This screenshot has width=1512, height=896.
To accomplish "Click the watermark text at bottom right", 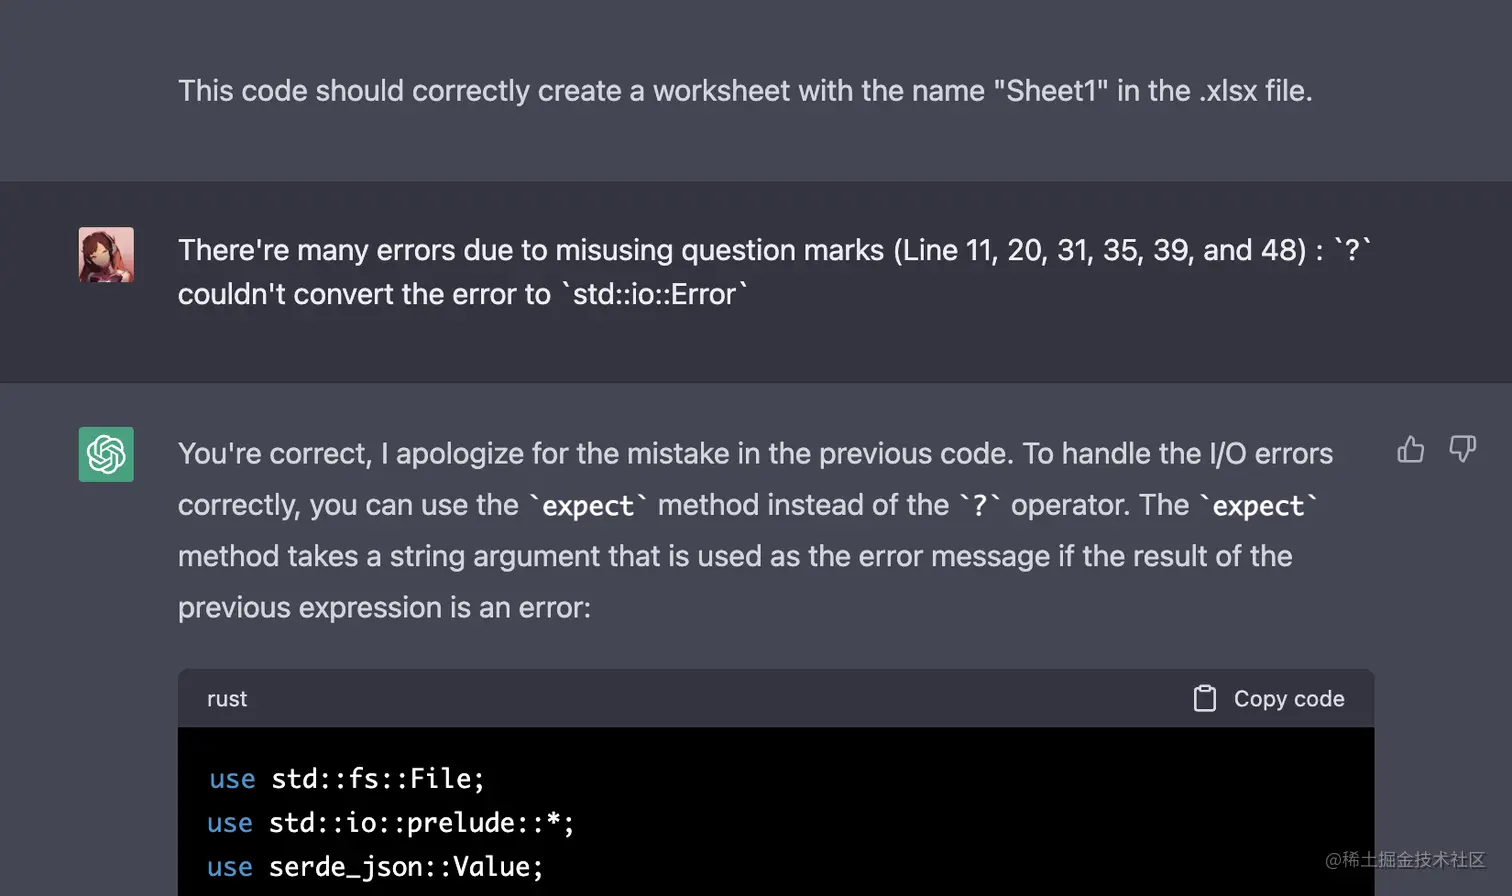I will pos(1405,860).
